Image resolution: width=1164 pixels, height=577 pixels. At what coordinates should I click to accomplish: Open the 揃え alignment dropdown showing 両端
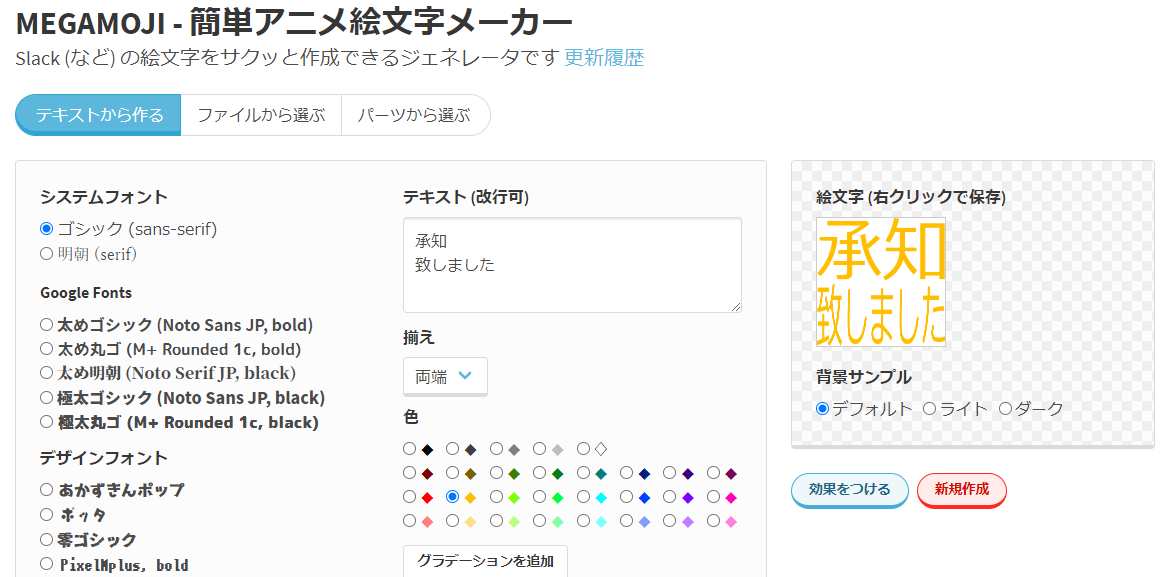click(x=445, y=376)
